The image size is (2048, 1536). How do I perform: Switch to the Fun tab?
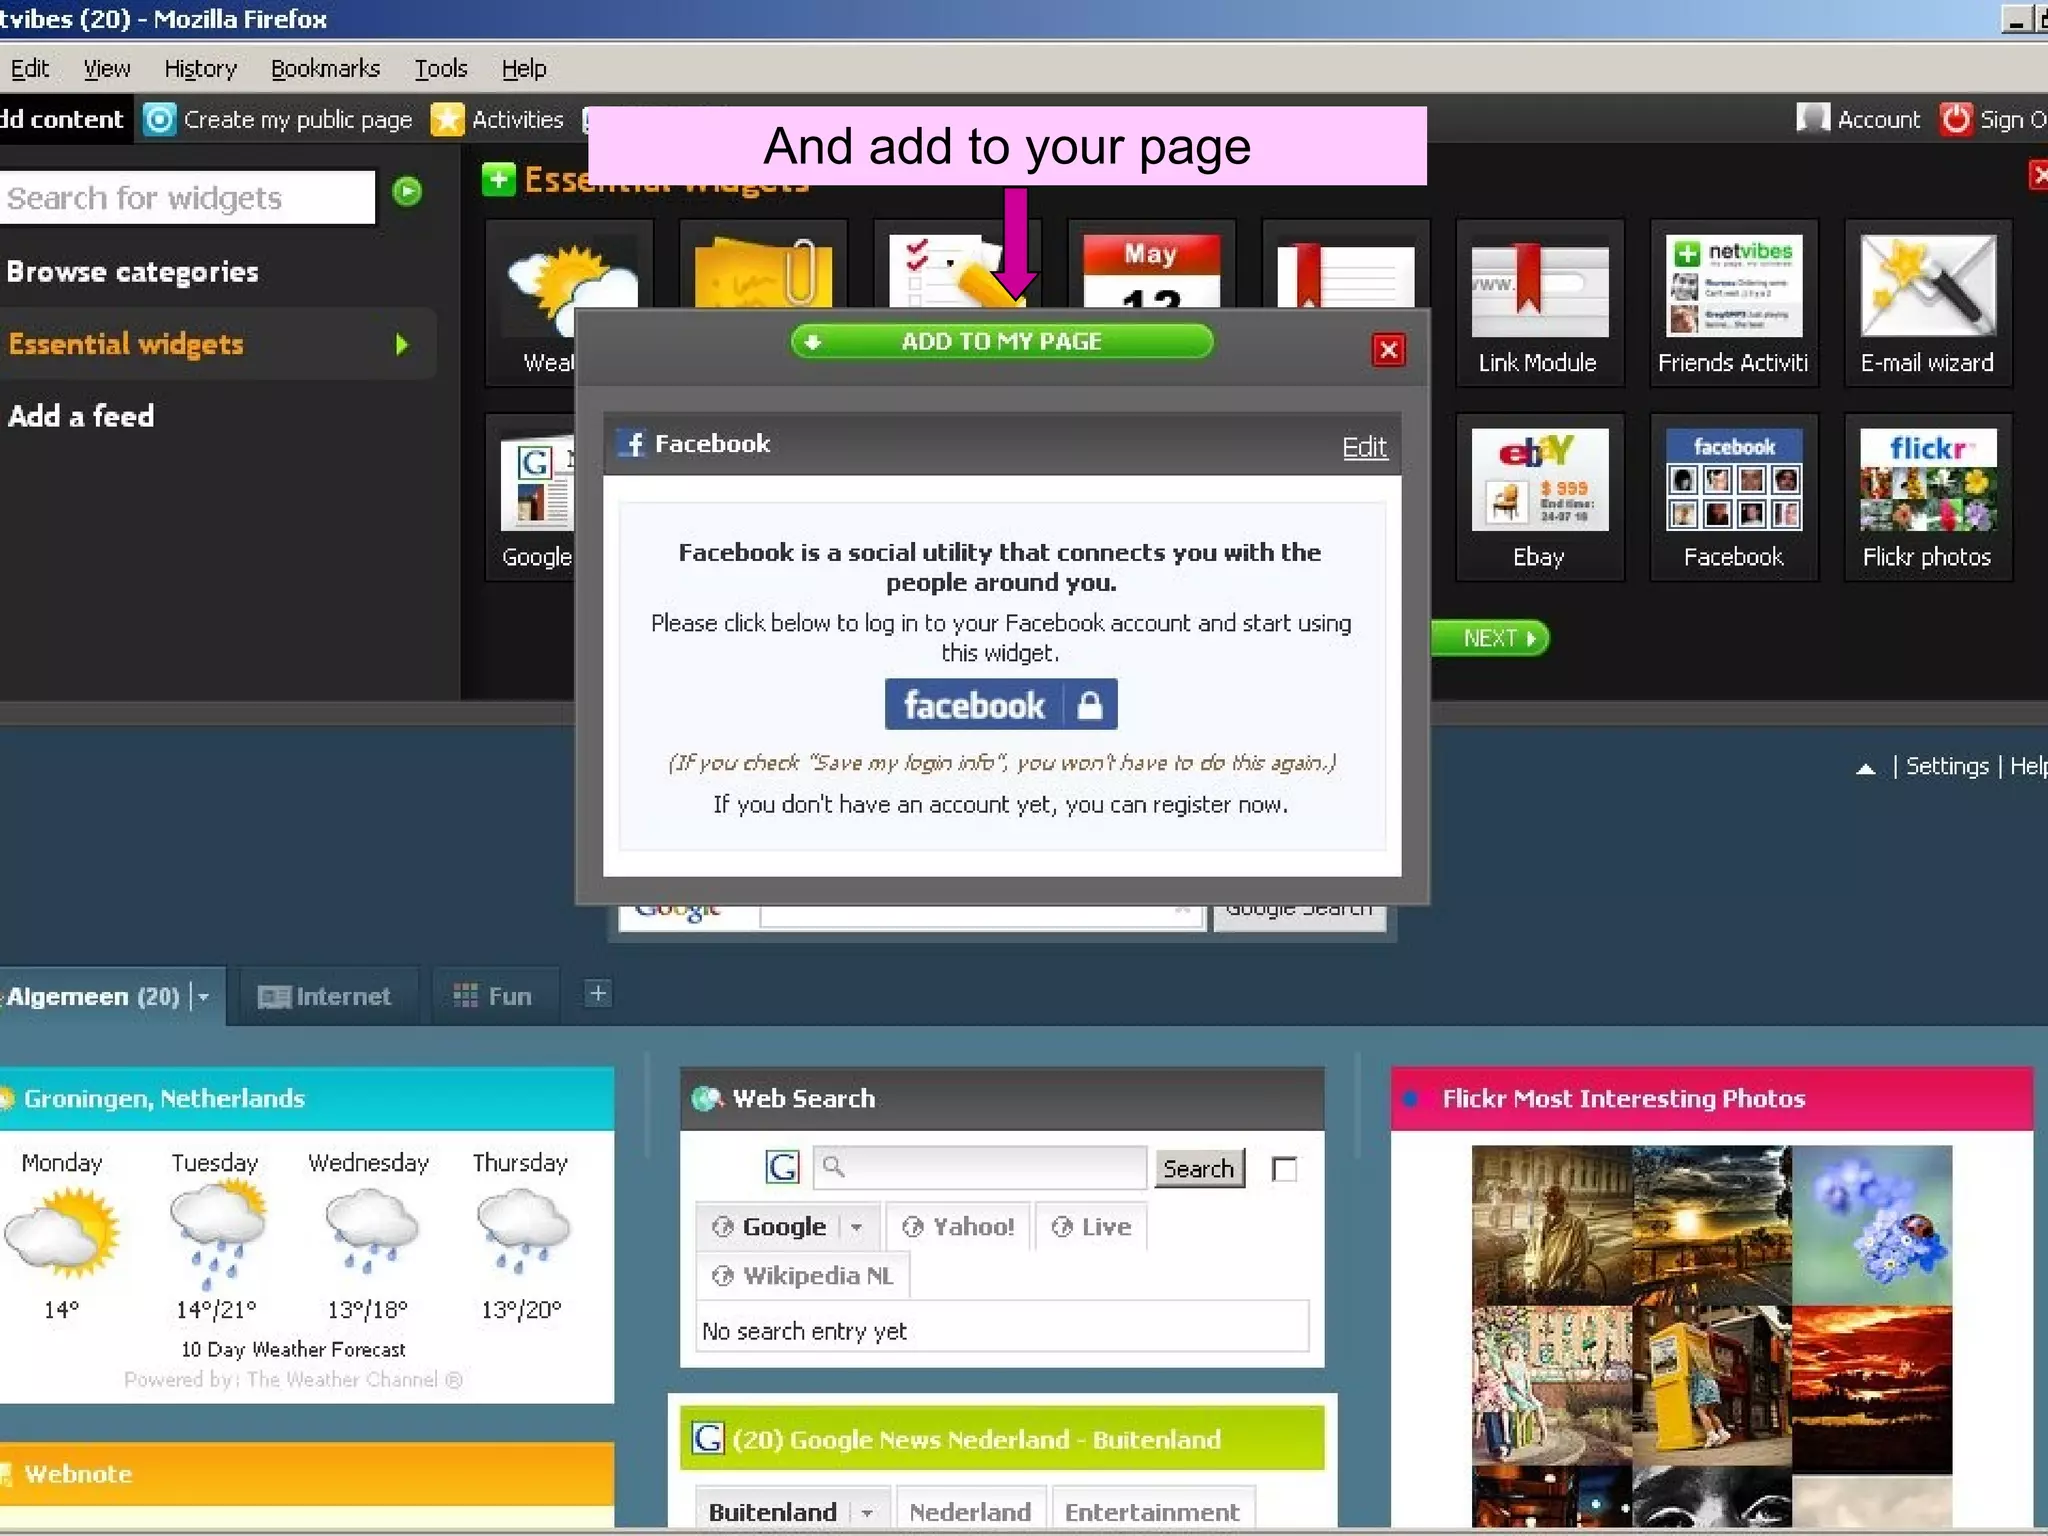click(x=494, y=996)
